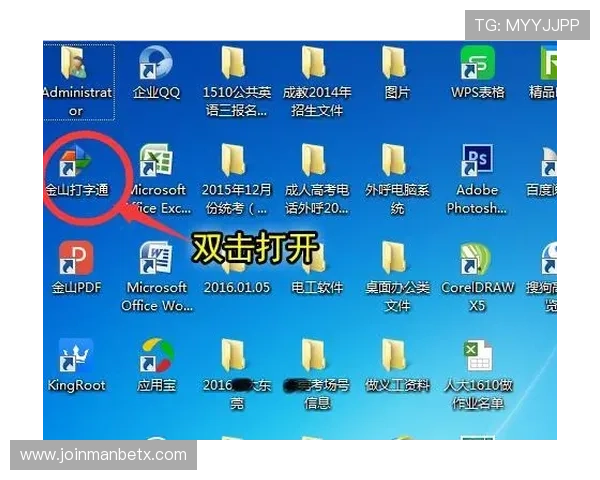Launch 企业QQ shortcut
The width and height of the screenshot is (600, 480).
click(x=155, y=63)
